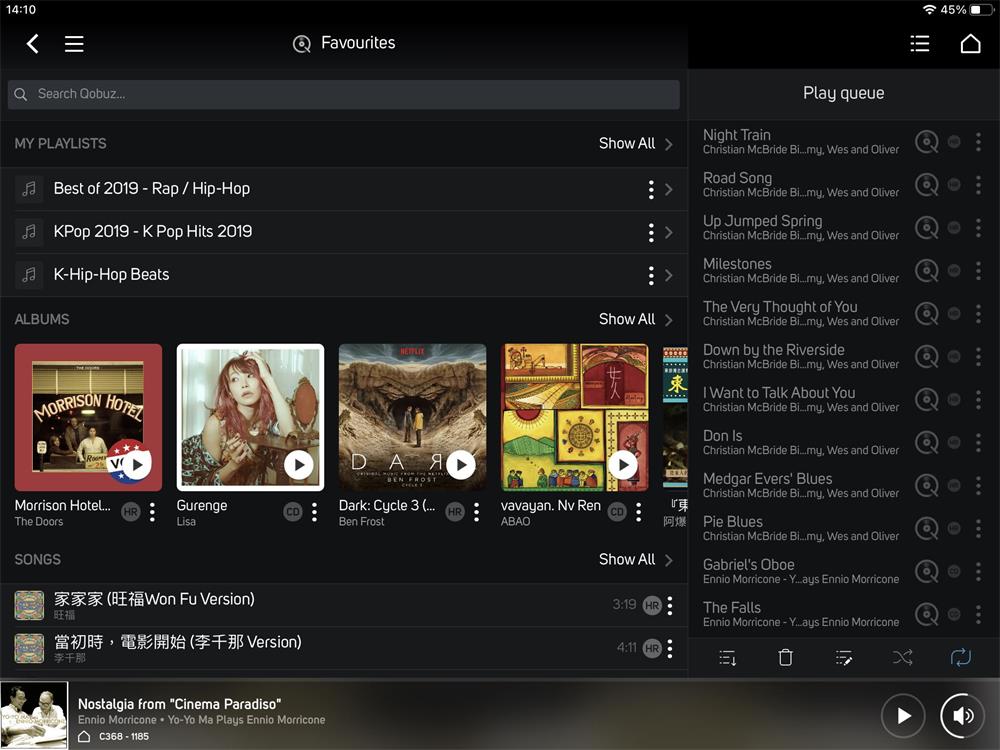Image resolution: width=1000 pixels, height=750 pixels.
Task: Tap the sort queue icon with down arrow
Action: [x=728, y=657]
